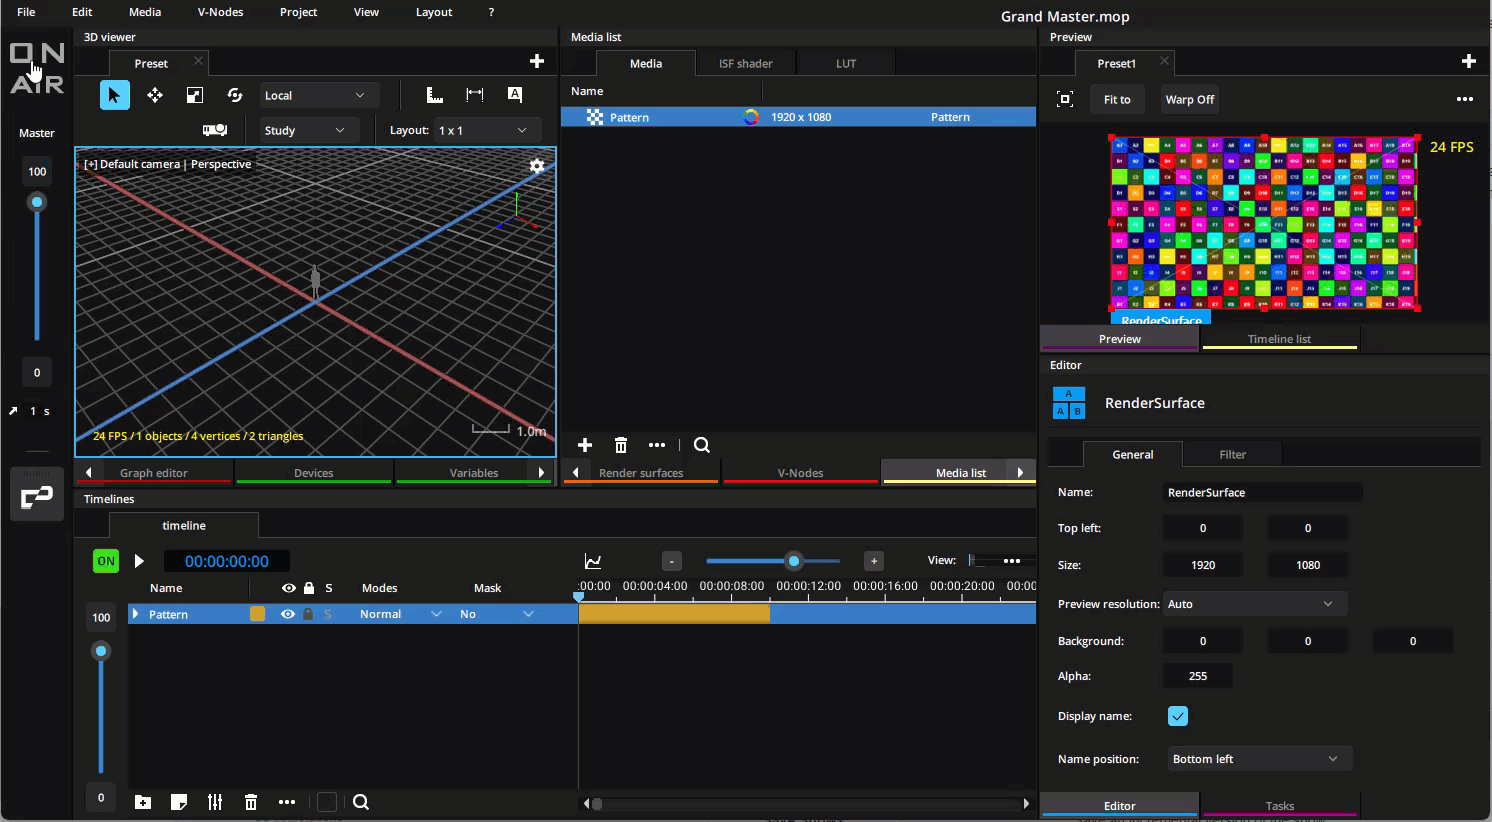Viewport: 1492px width, 822px height.
Task: Open the timeline curve graph icon
Action: [593, 561]
